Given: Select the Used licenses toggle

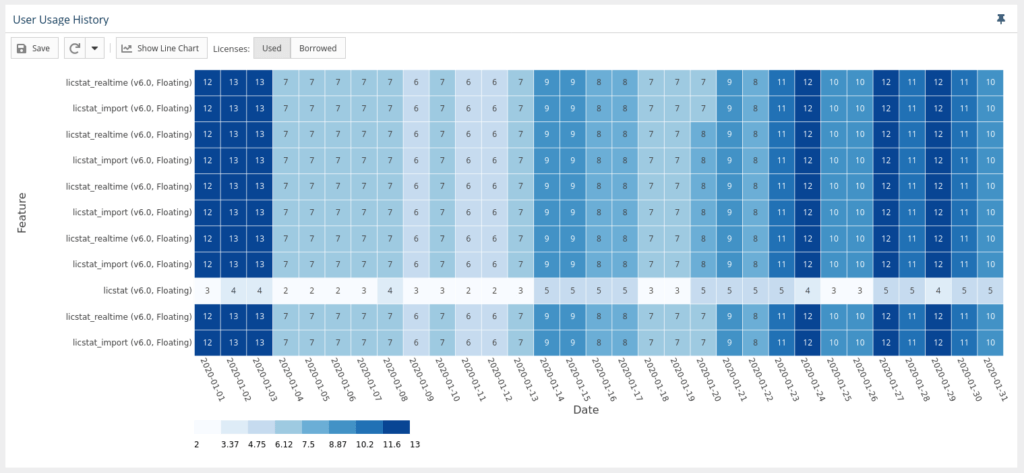Looking at the screenshot, I should coord(272,48).
